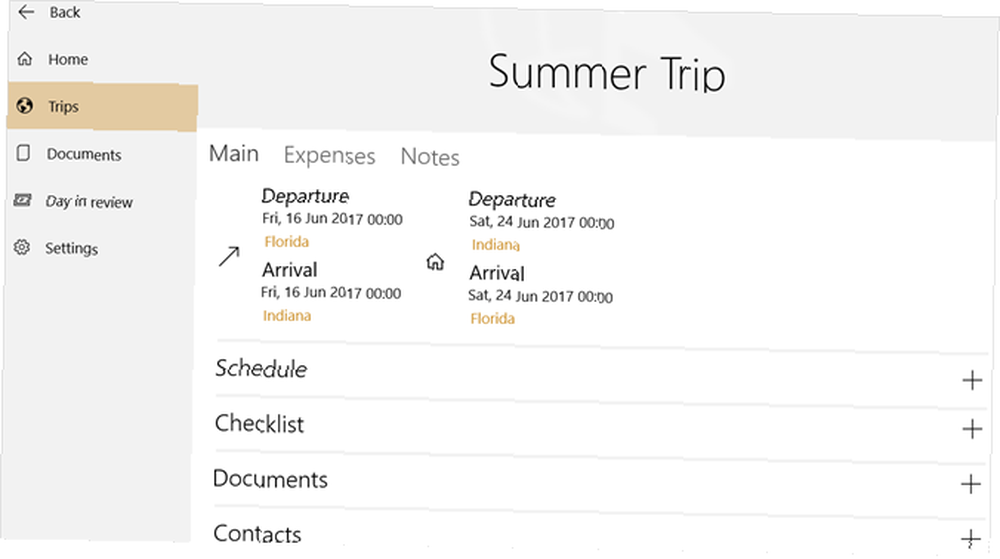Click the Back arrow icon
This screenshot has width=1000, height=559.
click(x=26, y=11)
